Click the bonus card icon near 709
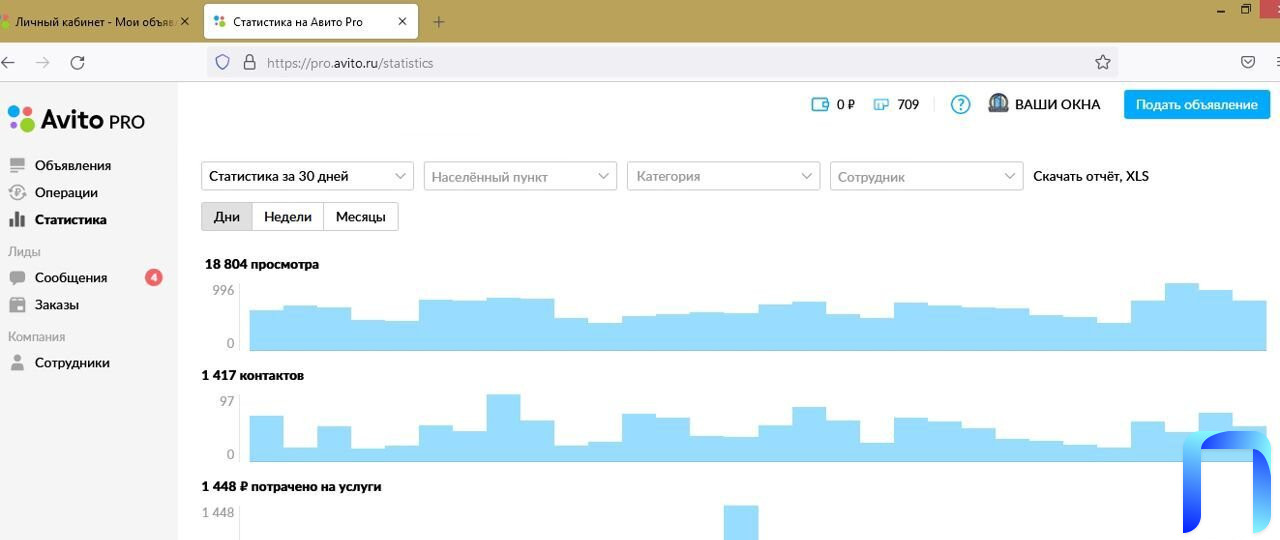 click(881, 104)
